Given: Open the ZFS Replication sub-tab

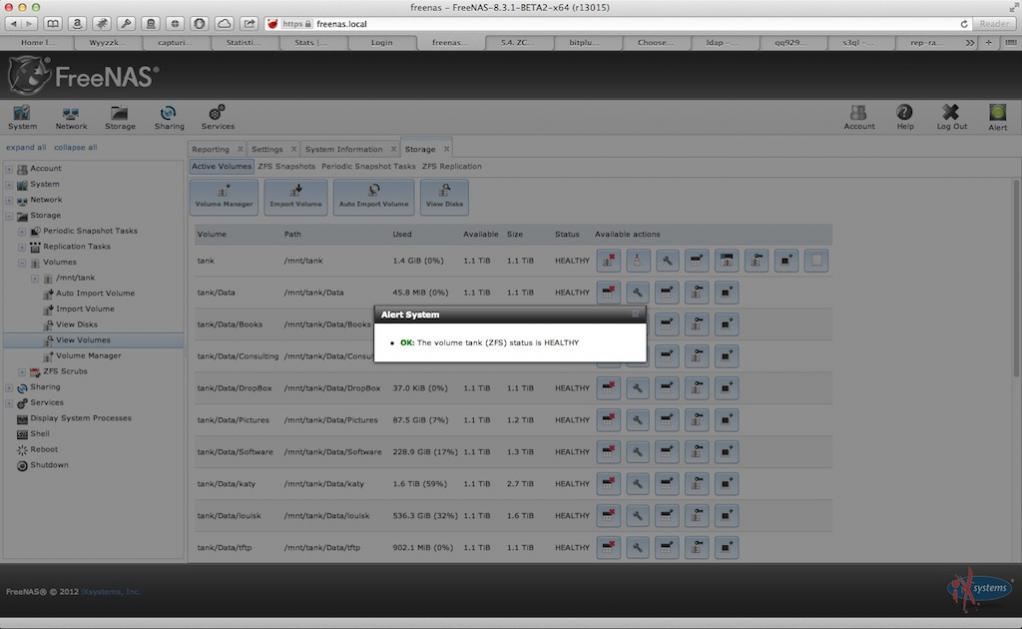Looking at the screenshot, I should [452, 166].
